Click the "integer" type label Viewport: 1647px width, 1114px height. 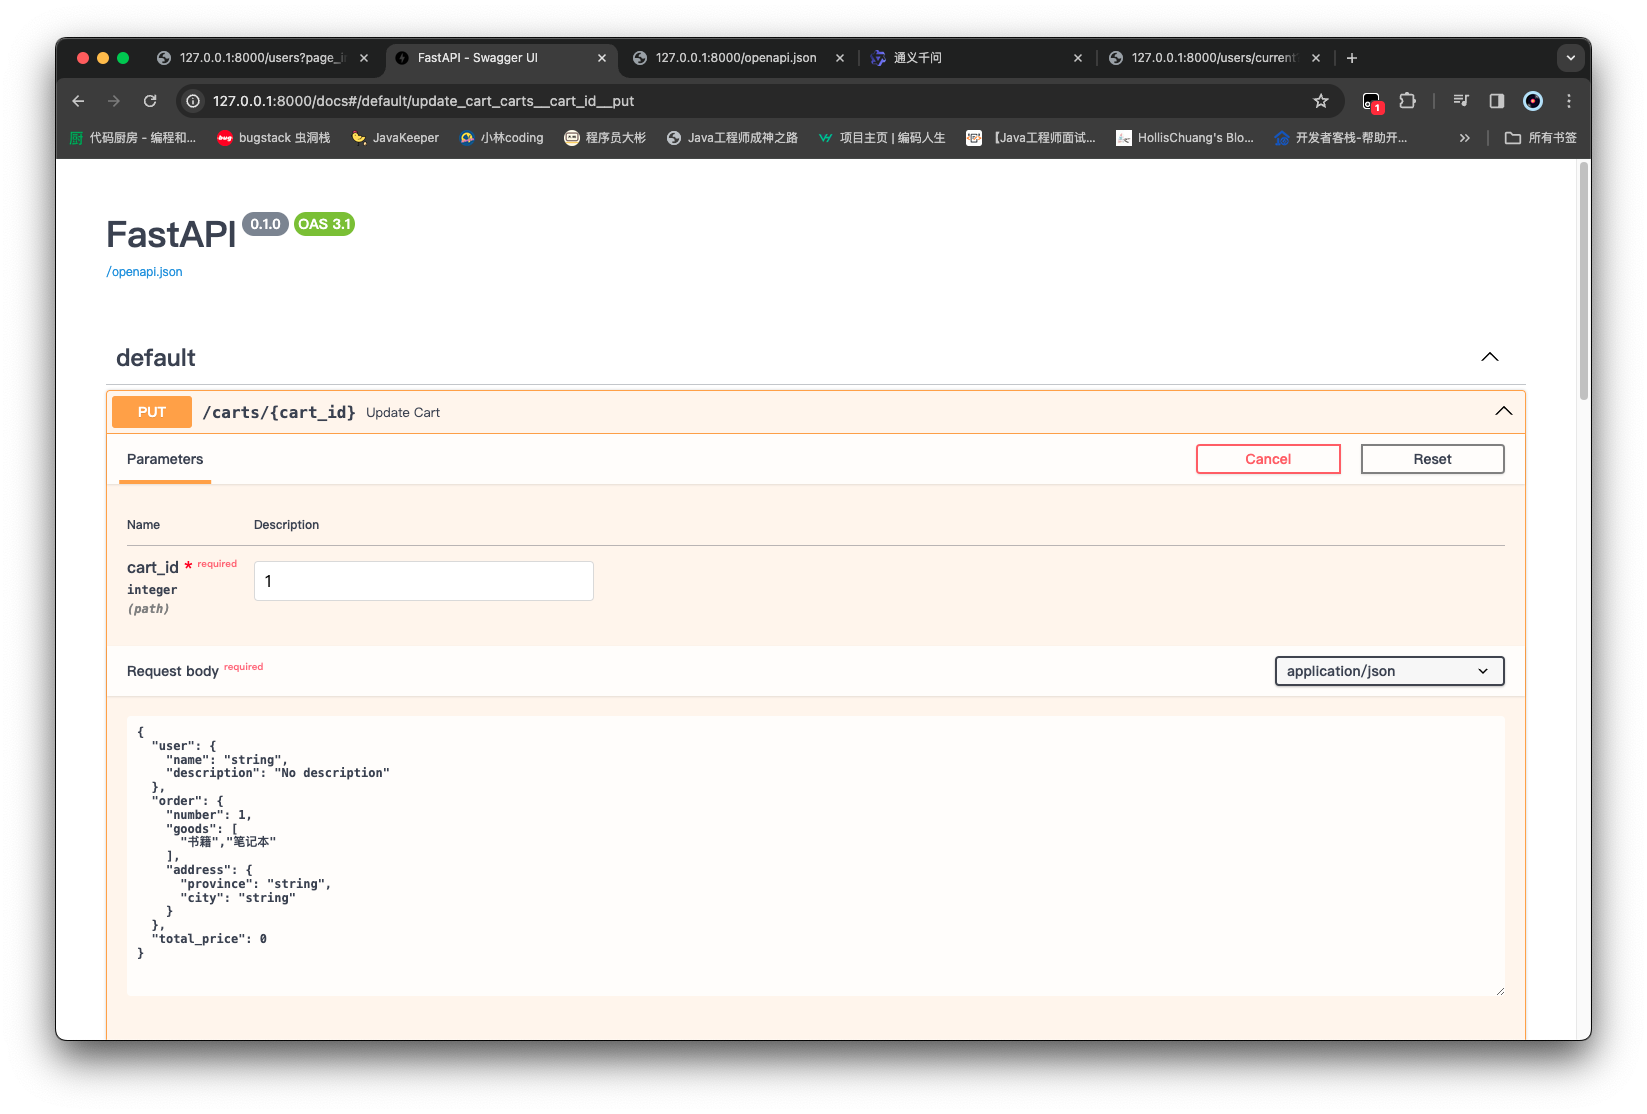(152, 590)
